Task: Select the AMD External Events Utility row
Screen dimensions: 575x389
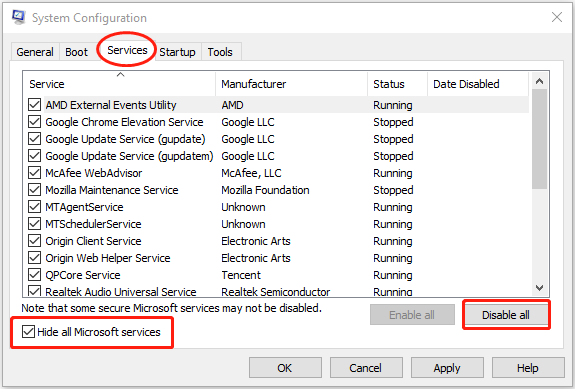Action: (279, 105)
